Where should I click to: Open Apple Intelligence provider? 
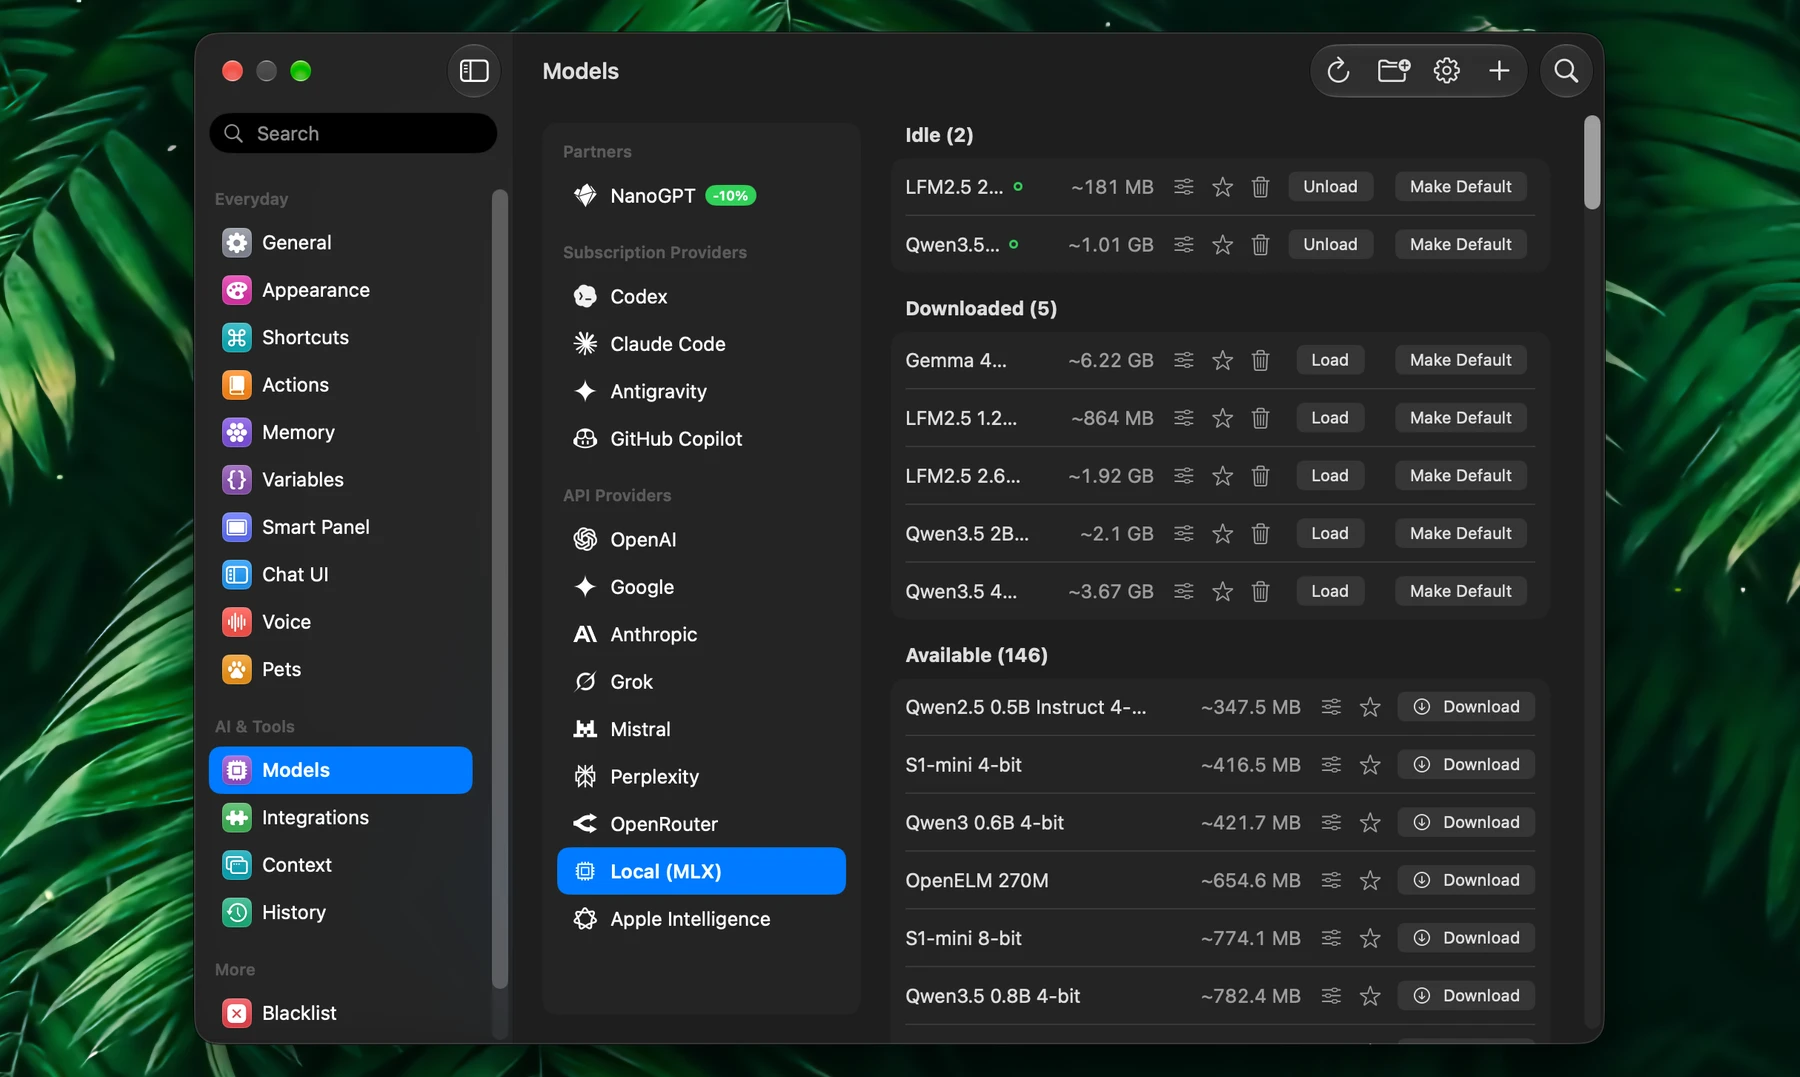(x=701, y=919)
